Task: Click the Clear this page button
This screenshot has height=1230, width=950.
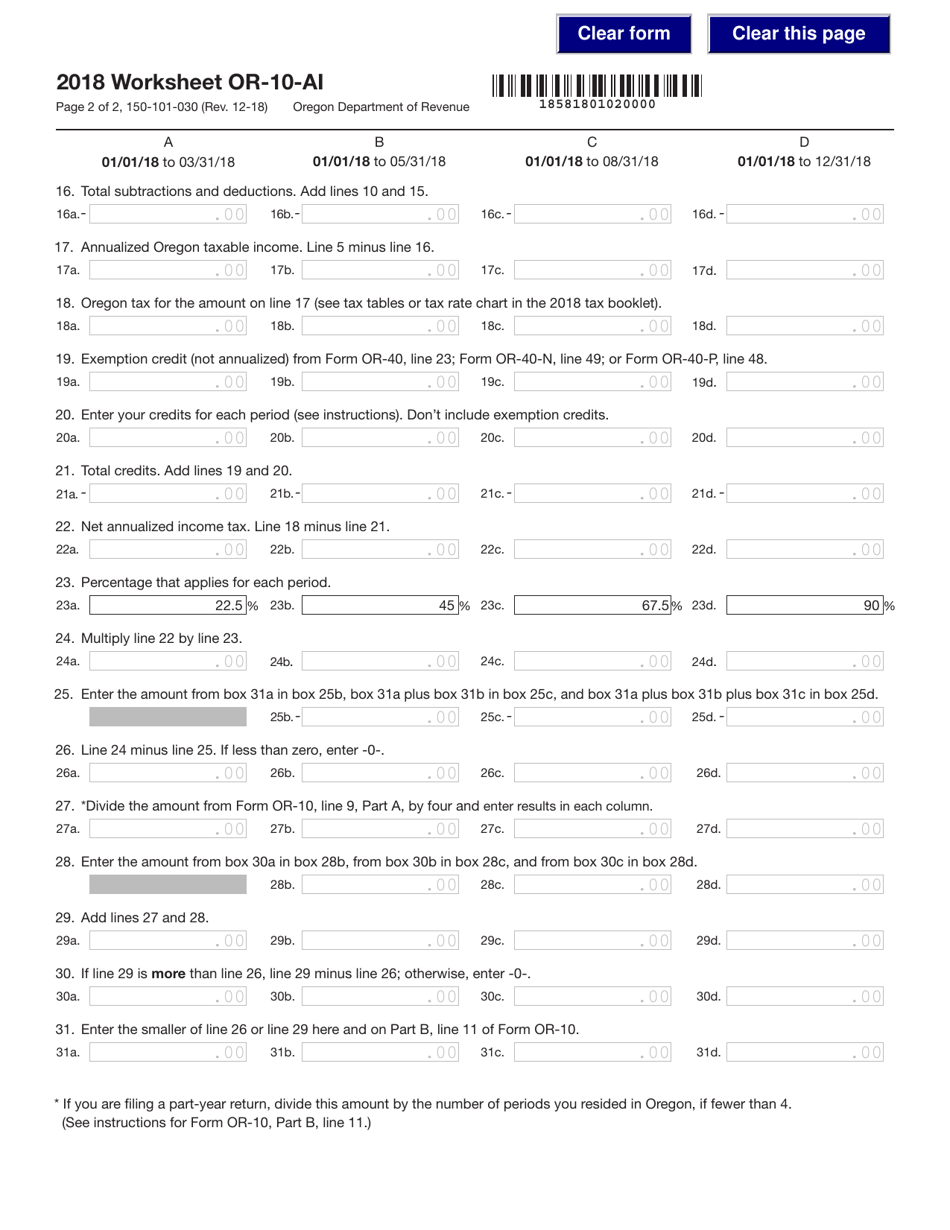Action: pos(798,33)
